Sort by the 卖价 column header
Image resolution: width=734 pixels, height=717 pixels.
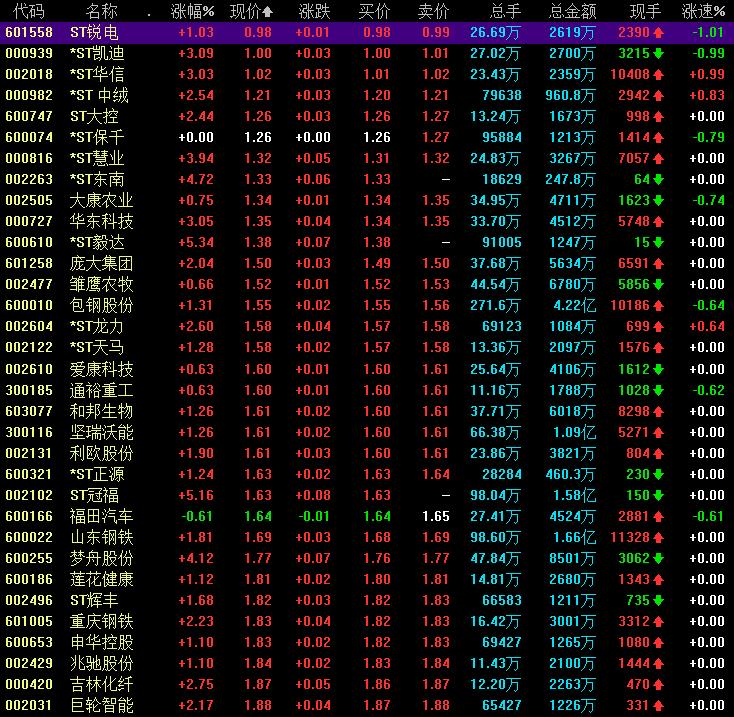tap(433, 11)
